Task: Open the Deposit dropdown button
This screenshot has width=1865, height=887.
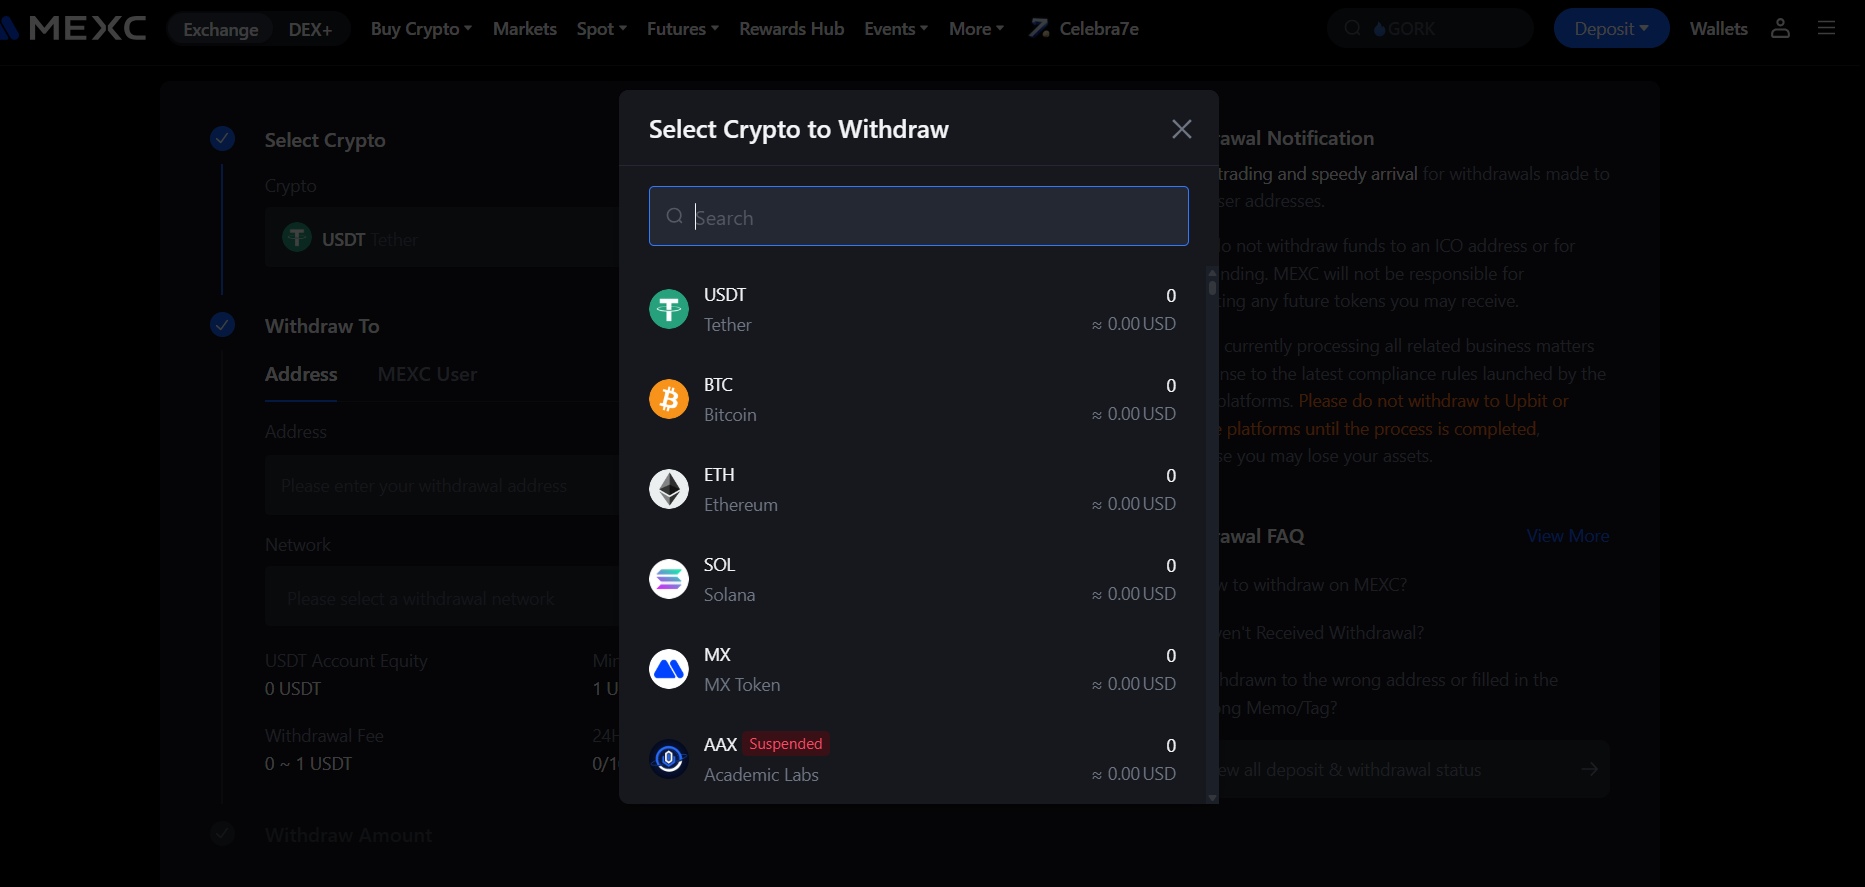Action: (1610, 28)
